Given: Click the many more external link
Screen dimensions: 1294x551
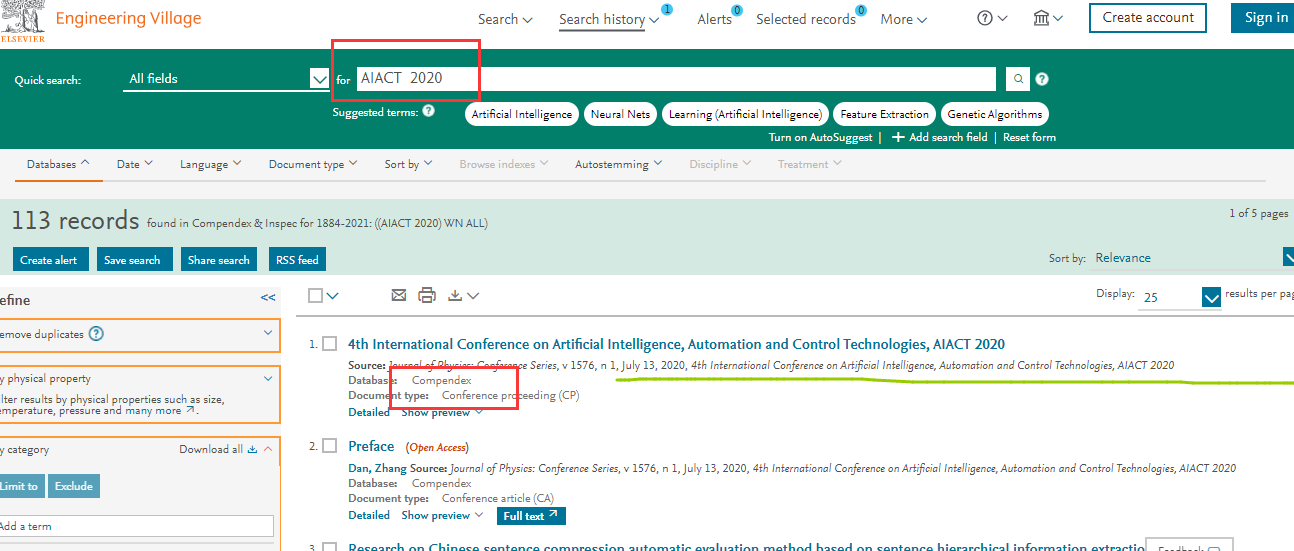Looking at the screenshot, I should click(160, 410).
